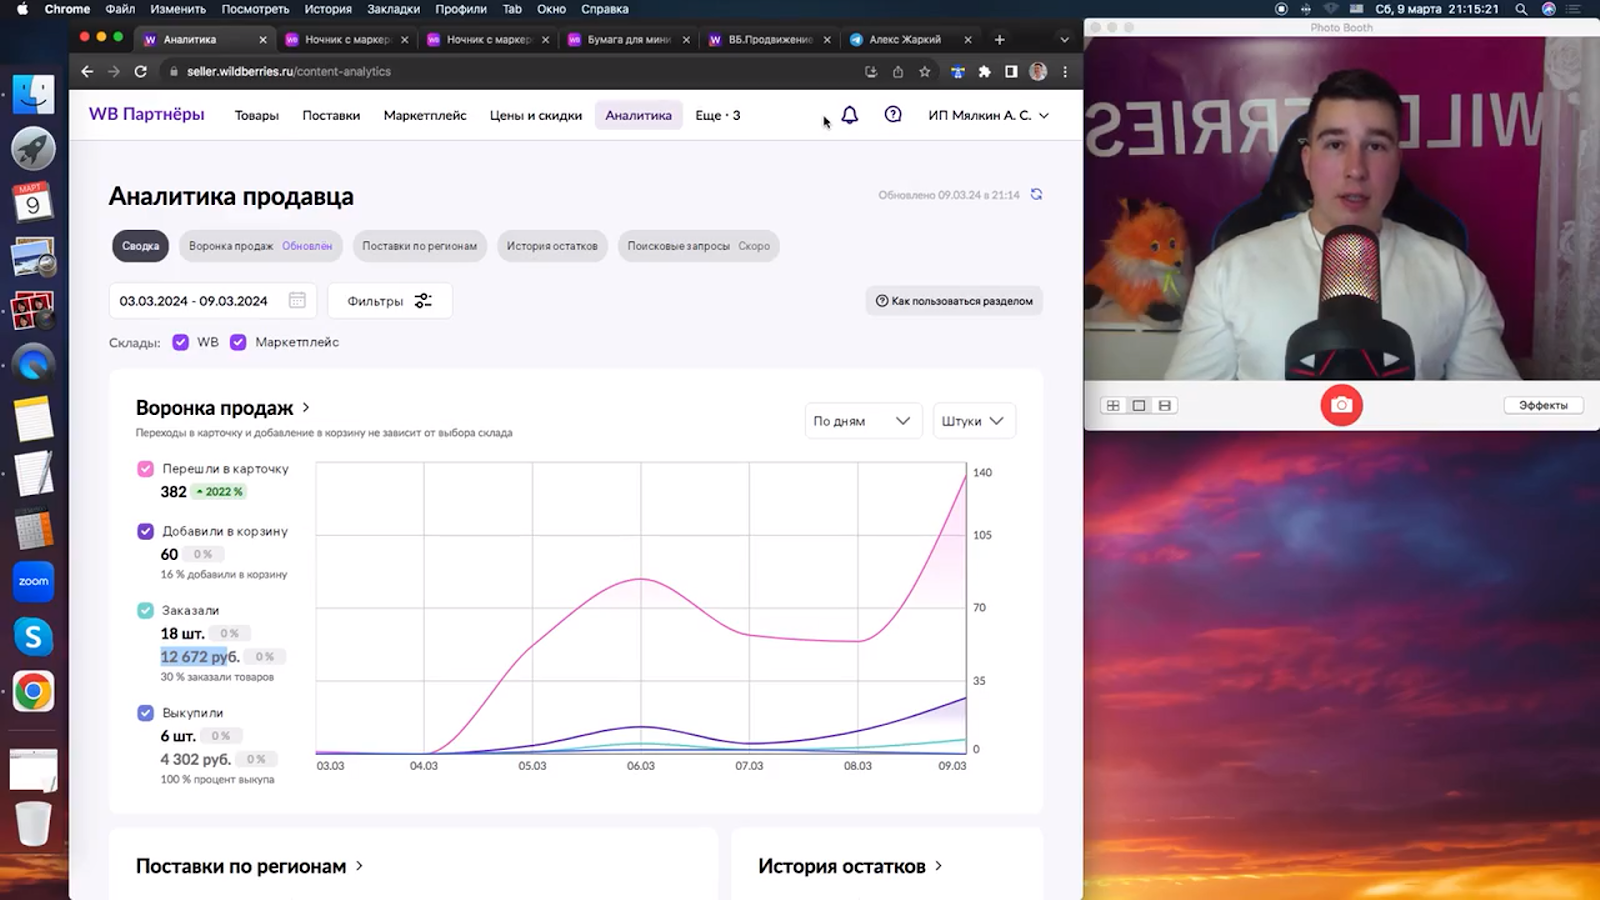The image size is (1600, 900).
Task: Toggle the Выкупили series checkbox
Action: [x=145, y=713]
